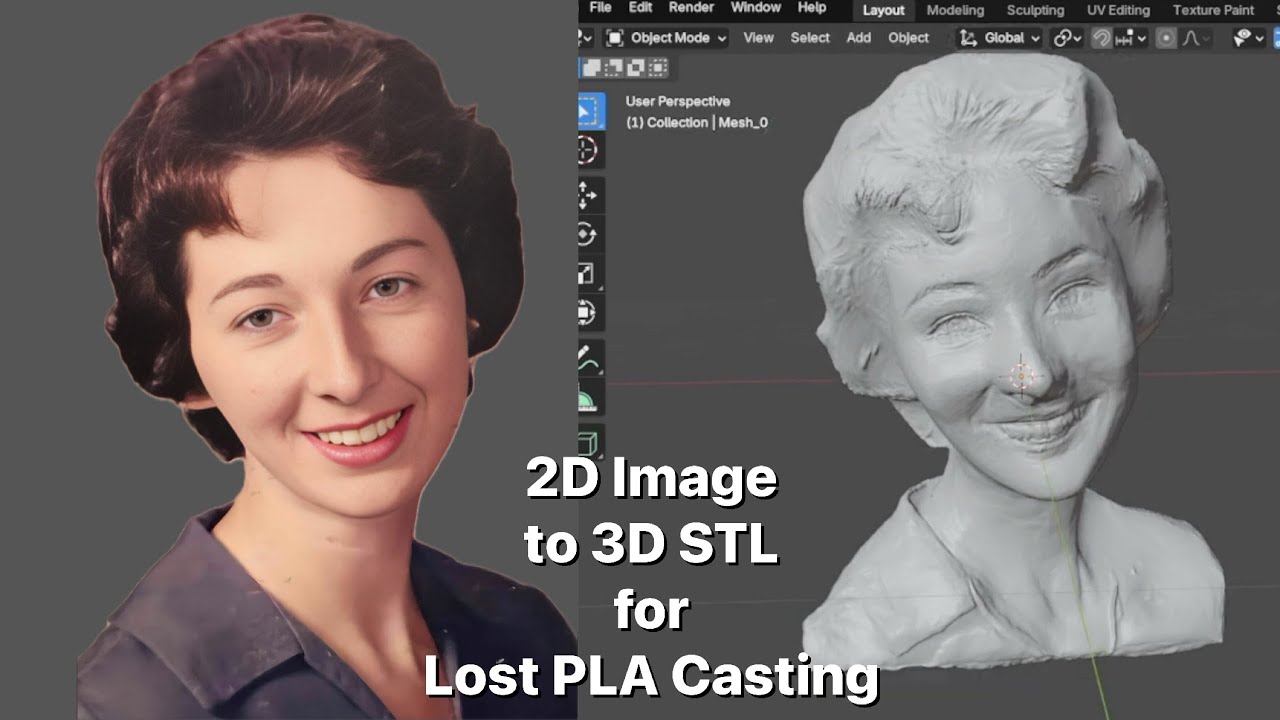This screenshot has width=1280, height=720.
Task: Open the viewport Object menu
Action: click(x=909, y=38)
